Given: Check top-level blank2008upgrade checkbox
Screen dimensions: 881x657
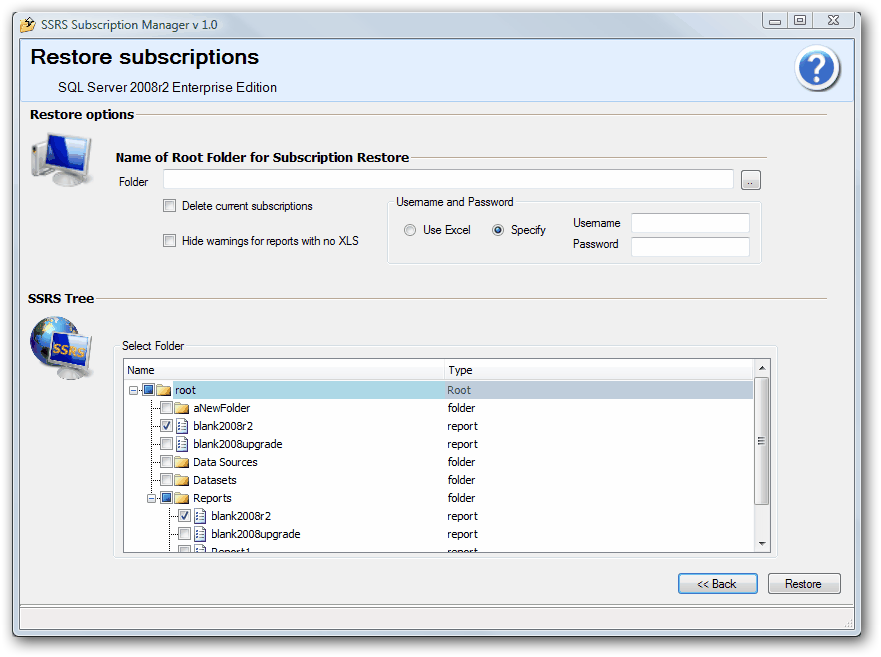Looking at the screenshot, I should coord(166,443).
